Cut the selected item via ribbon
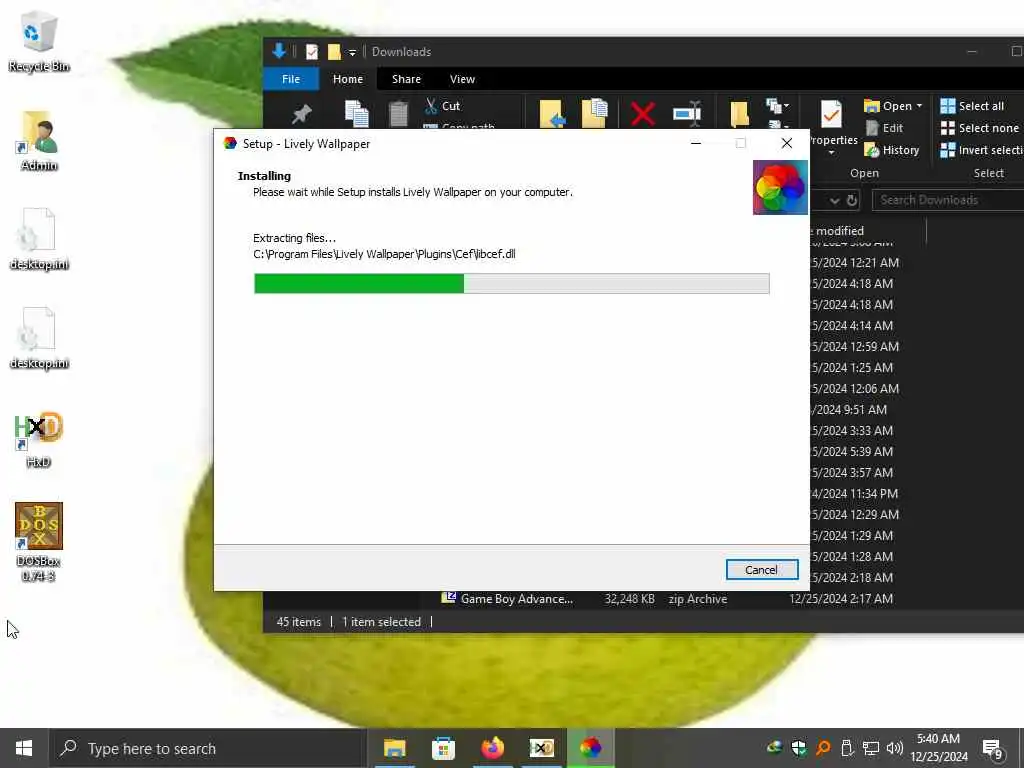1024x768 pixels. pos(442,106)
